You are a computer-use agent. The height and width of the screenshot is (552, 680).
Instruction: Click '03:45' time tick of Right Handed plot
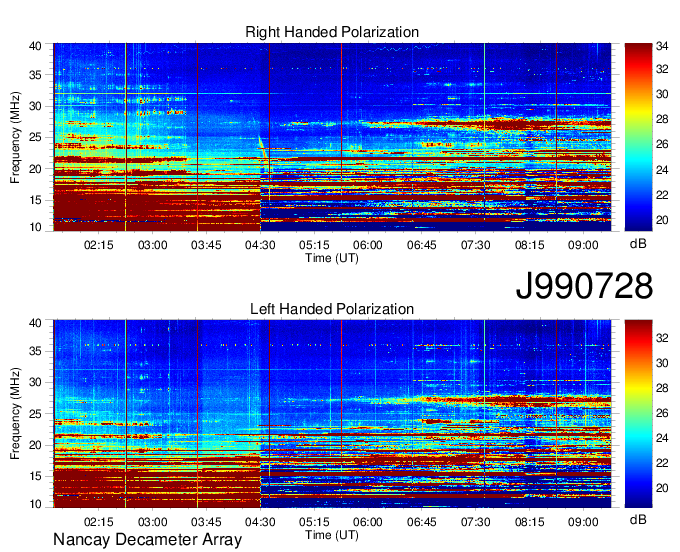(206, 245)
